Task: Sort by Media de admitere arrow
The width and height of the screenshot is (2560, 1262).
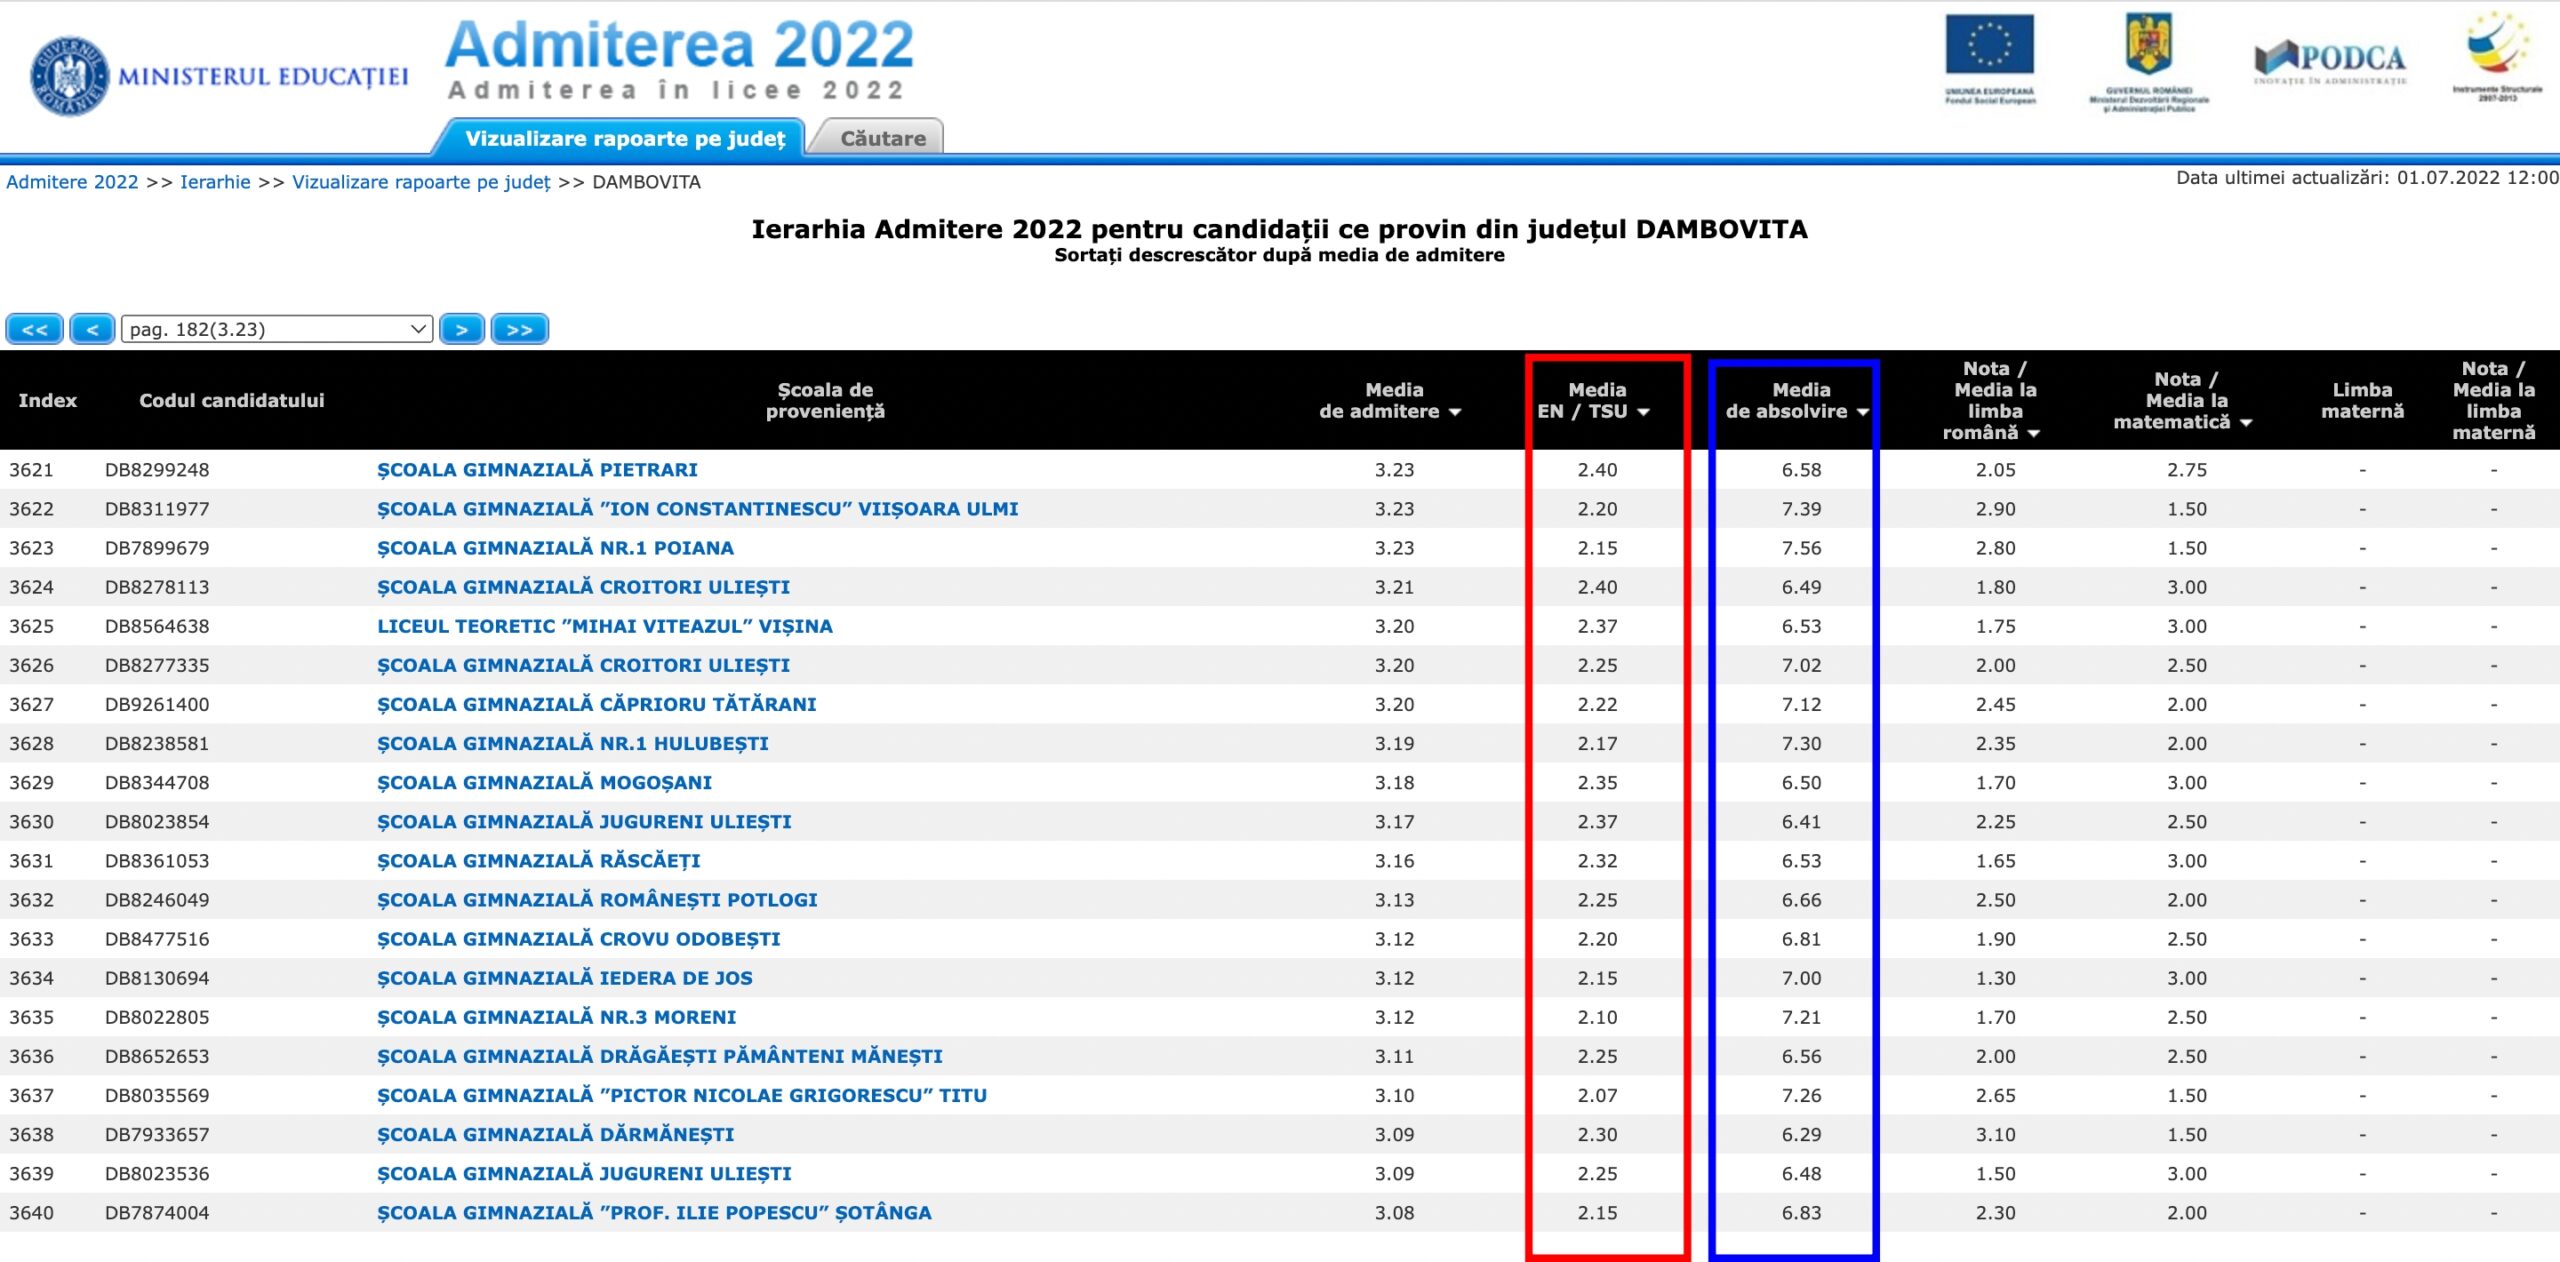Action: [x=1455, y=412]
